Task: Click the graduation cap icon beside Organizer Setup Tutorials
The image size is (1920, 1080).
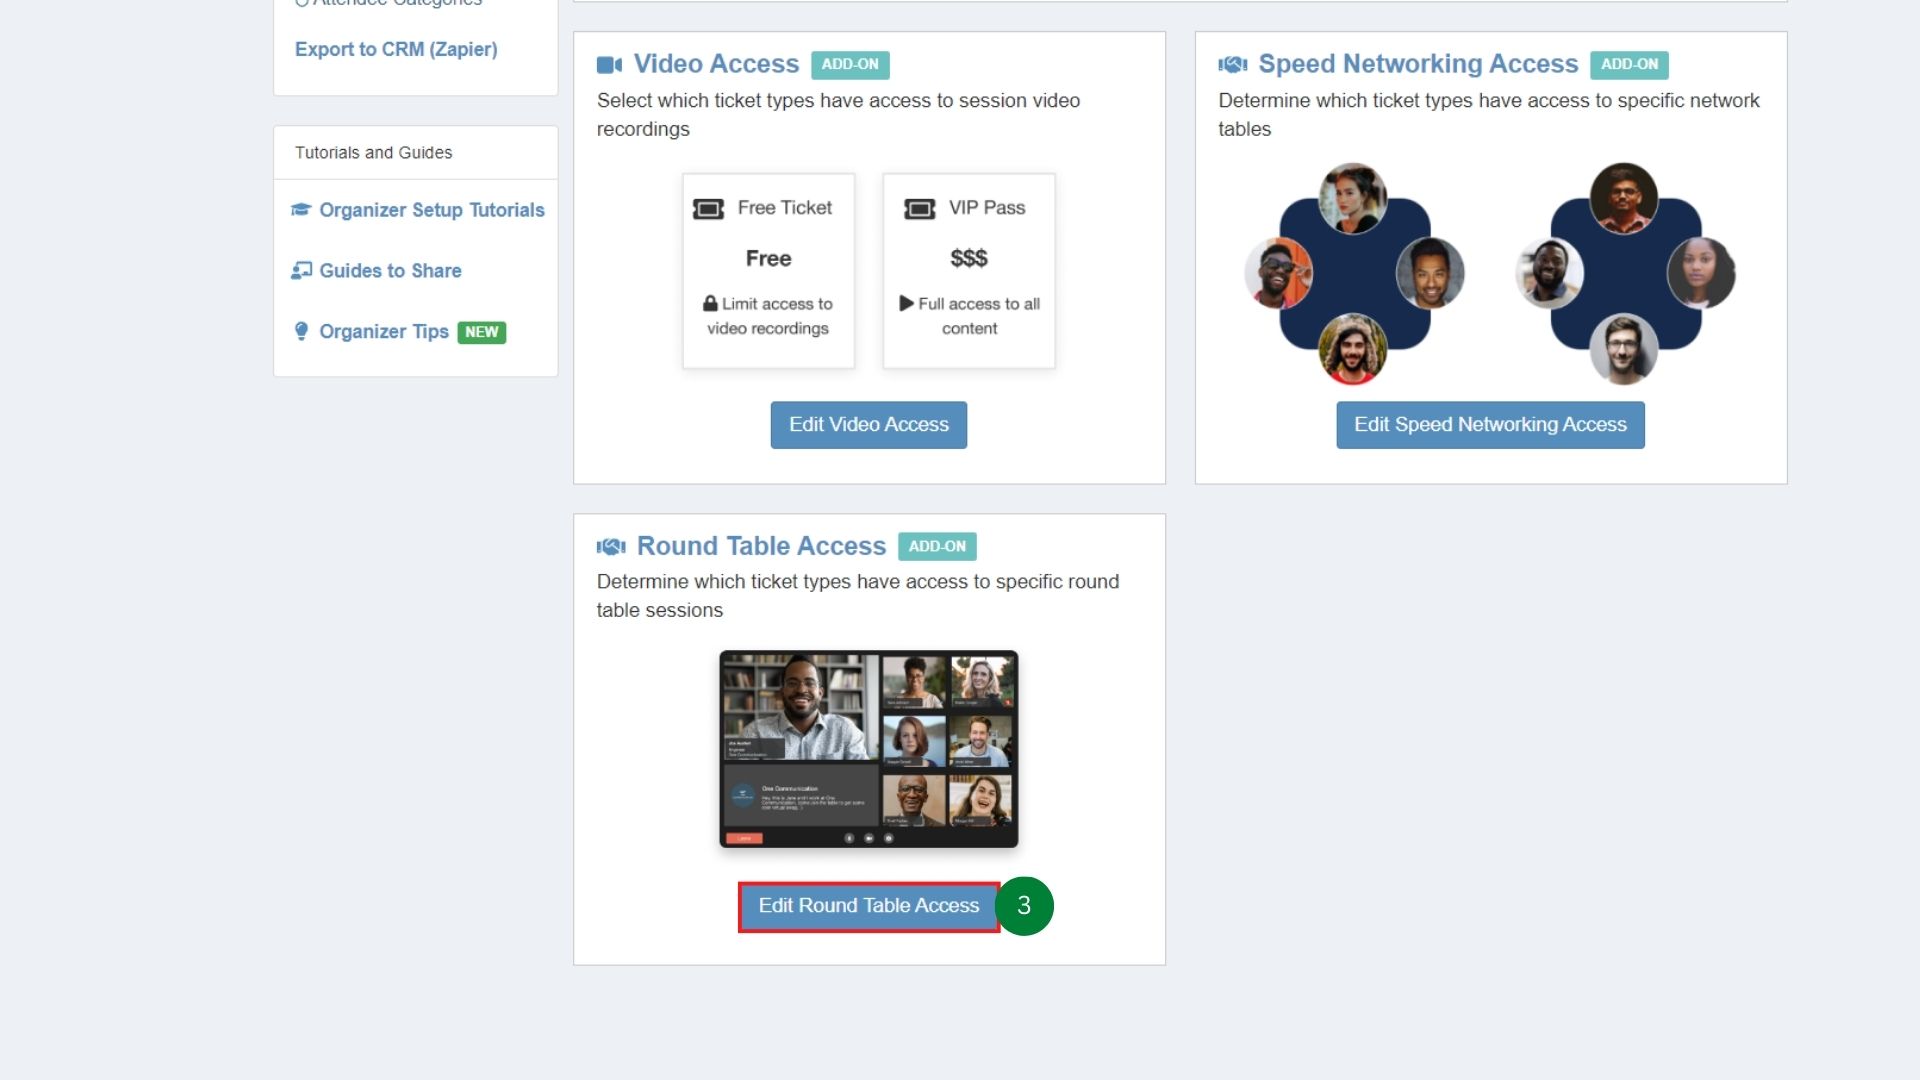Action: tap(301, 210)
